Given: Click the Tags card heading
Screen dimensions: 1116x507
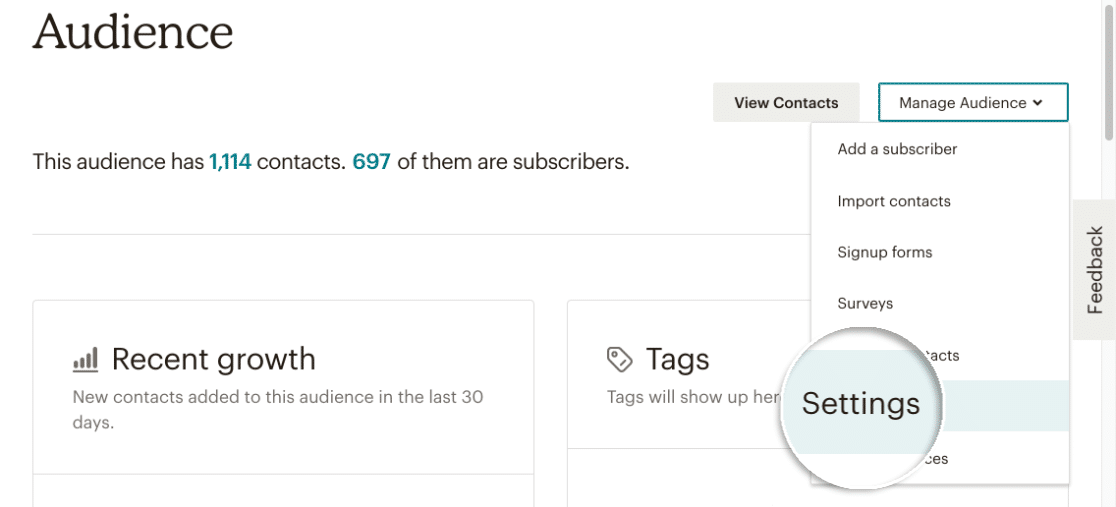Looking at the screenshot, I should (678, 359).
